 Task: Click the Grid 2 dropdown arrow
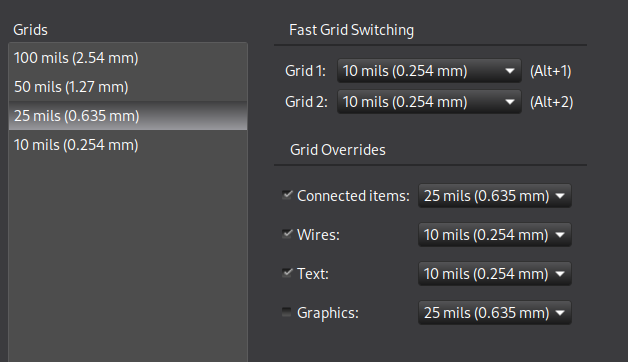coord(509,102)
